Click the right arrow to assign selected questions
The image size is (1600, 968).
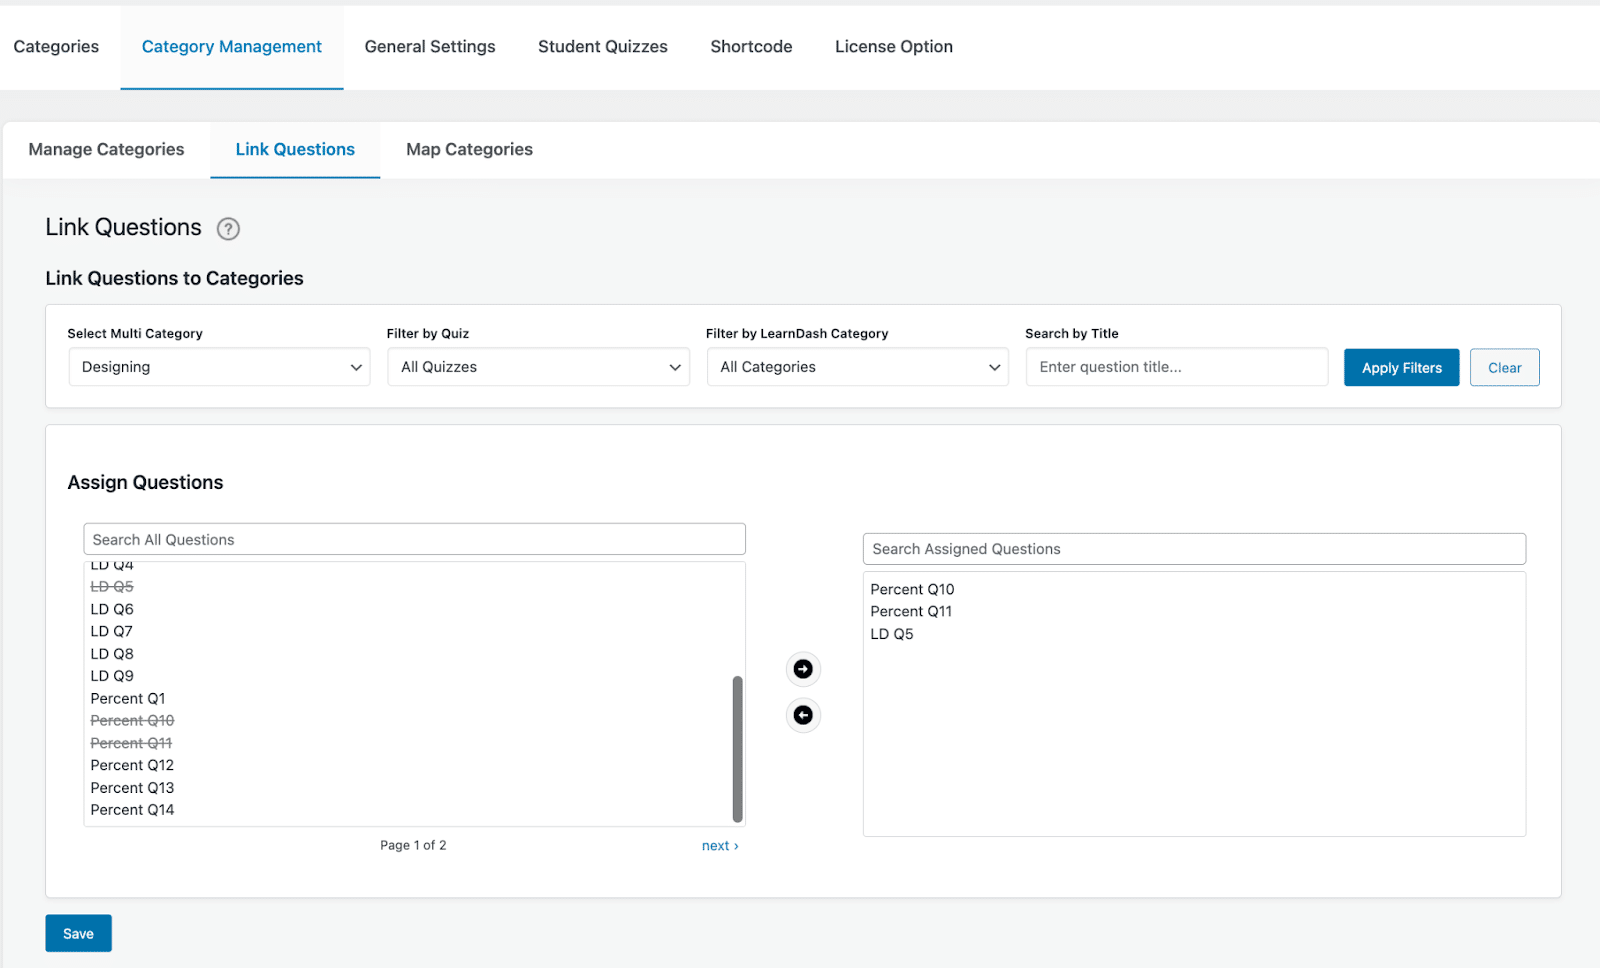803,669
